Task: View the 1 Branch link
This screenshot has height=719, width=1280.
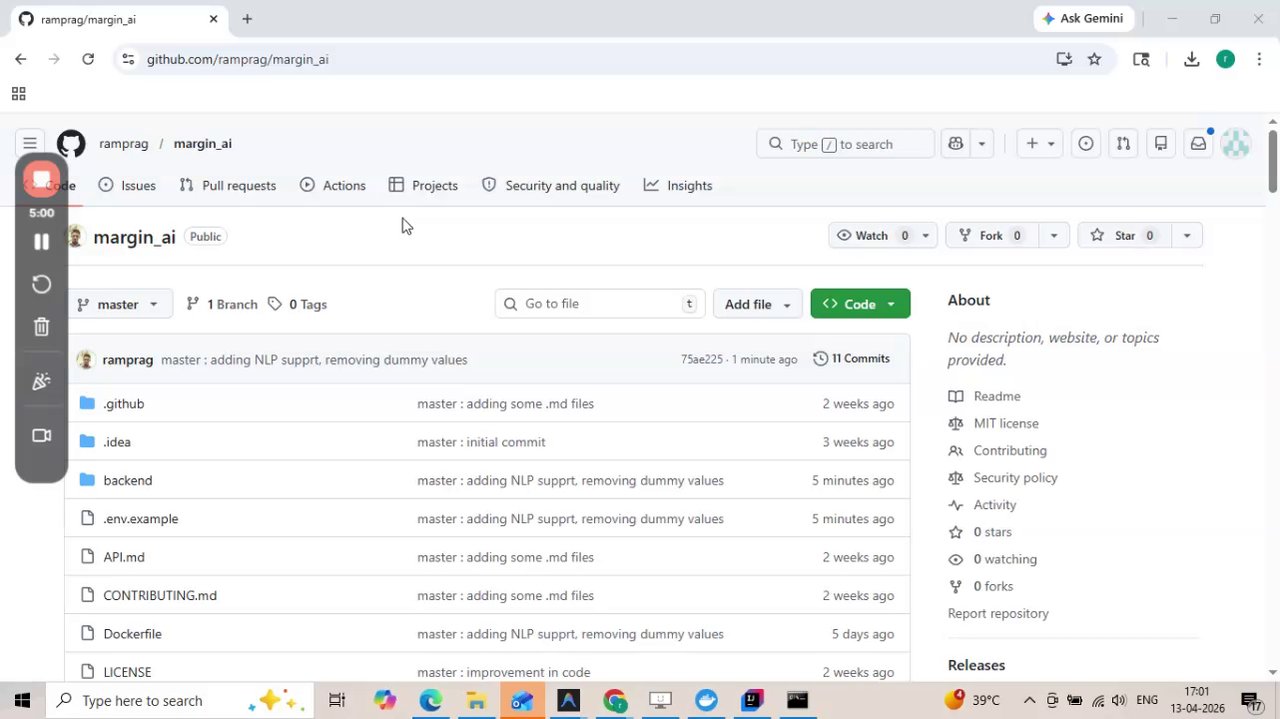Action: coord(222,304)
